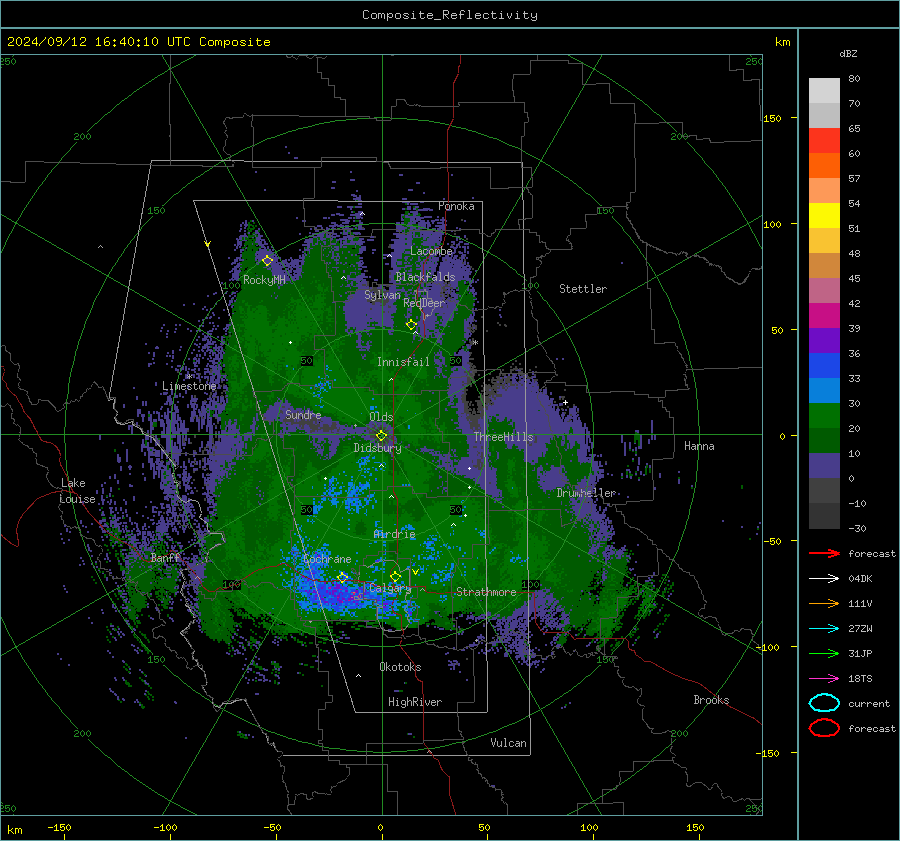The width and height of the screenshot is (900, 841).
Task: Click the Cochrane city label
Action: [327, 559]
